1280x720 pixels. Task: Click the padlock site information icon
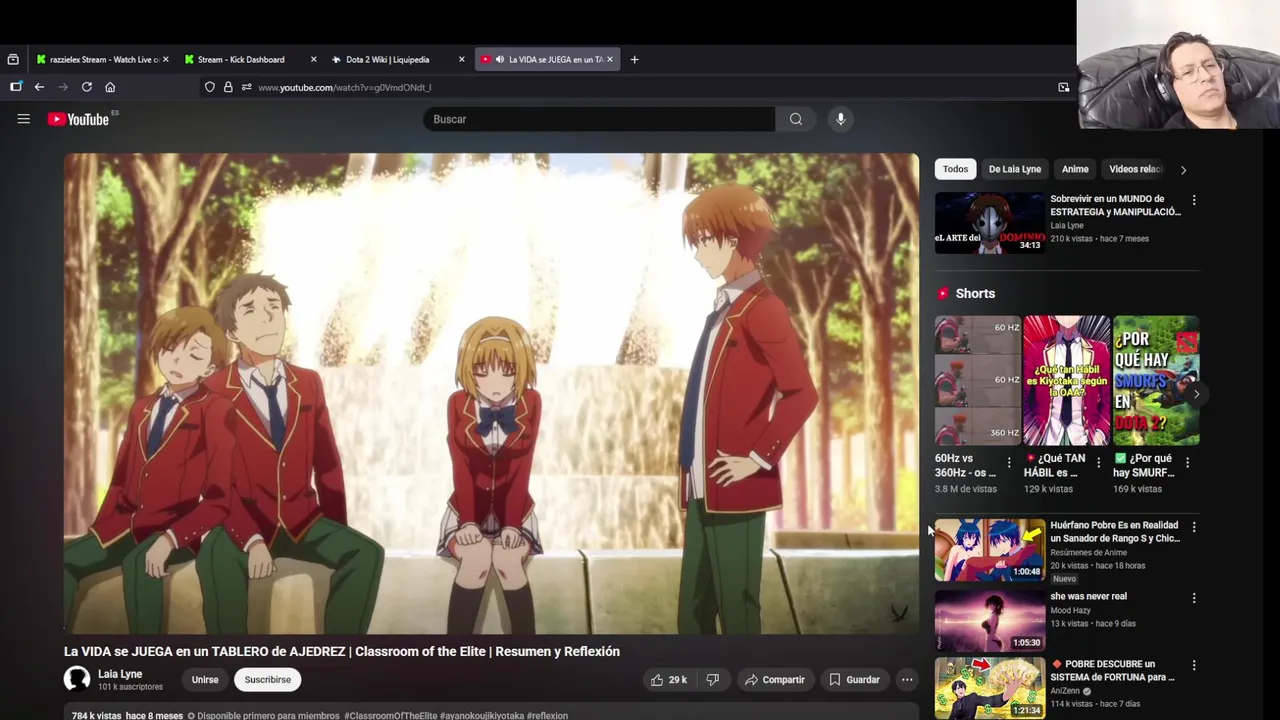point(228,87)
